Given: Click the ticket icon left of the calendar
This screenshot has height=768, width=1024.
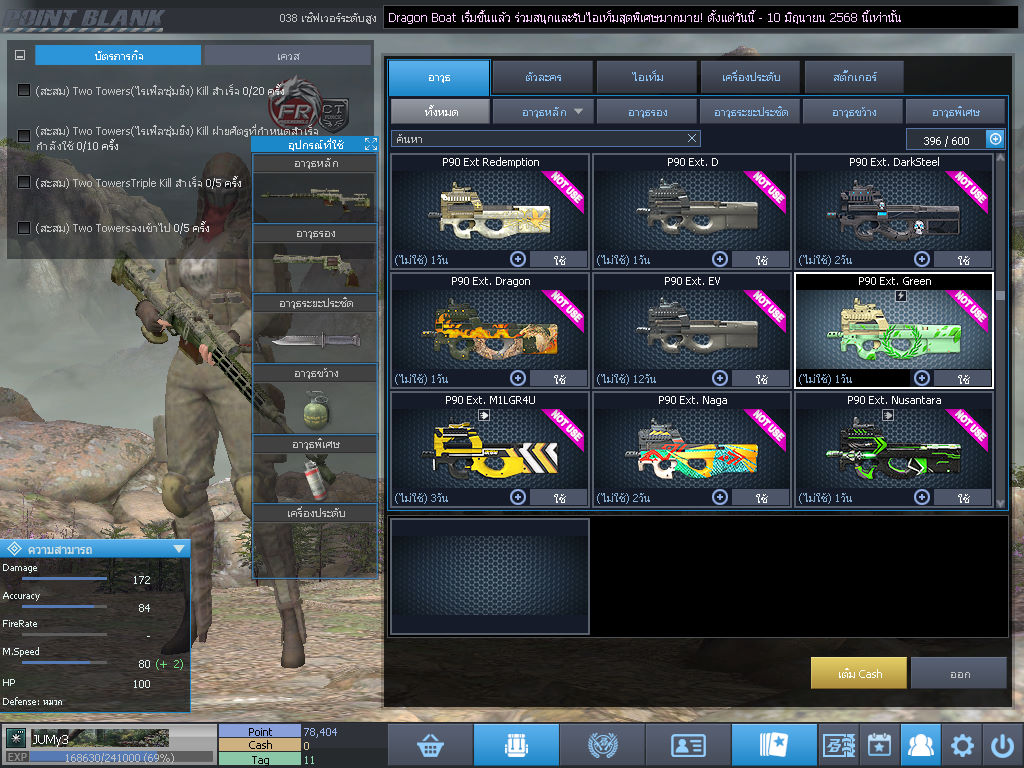Looking at the screenshot, I should pos(839,745).
